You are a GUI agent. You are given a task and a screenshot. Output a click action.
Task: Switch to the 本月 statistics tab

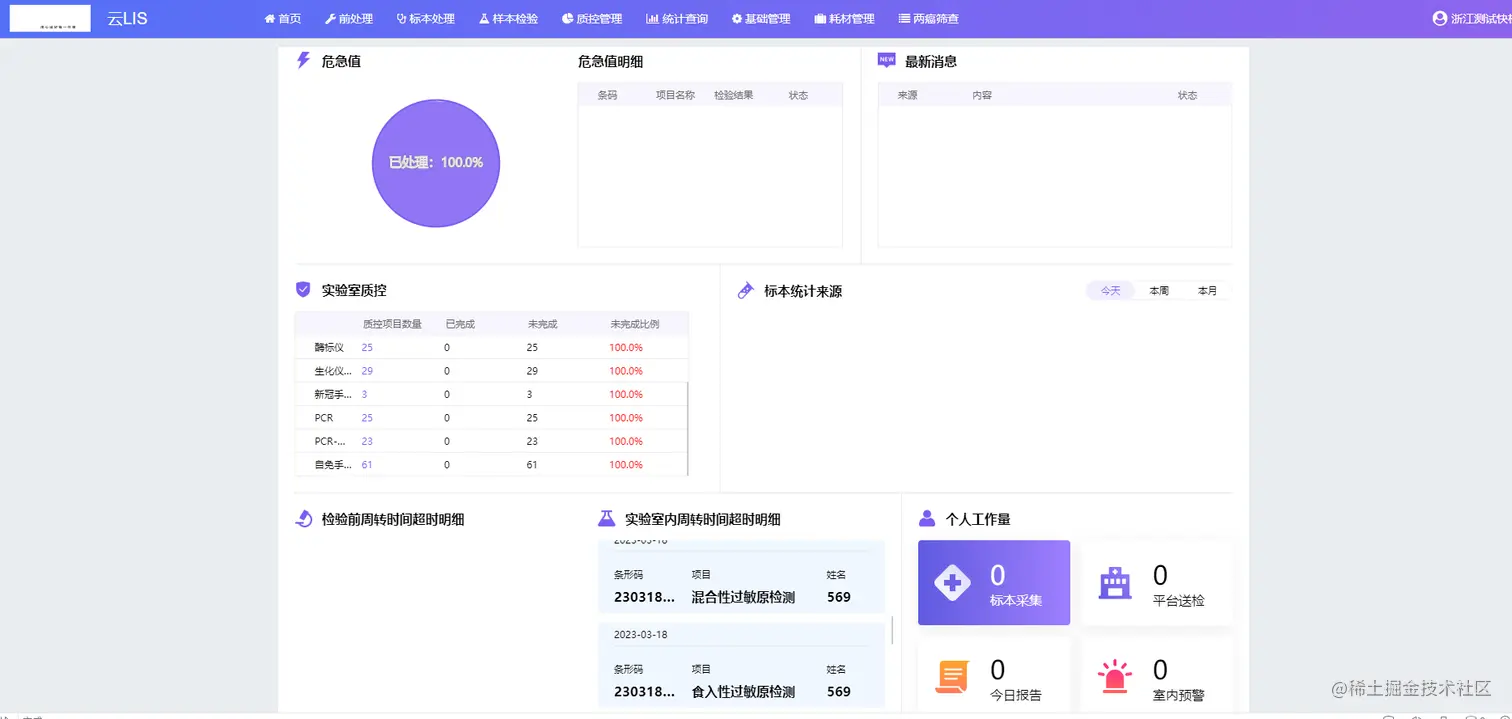(1207, 290)
